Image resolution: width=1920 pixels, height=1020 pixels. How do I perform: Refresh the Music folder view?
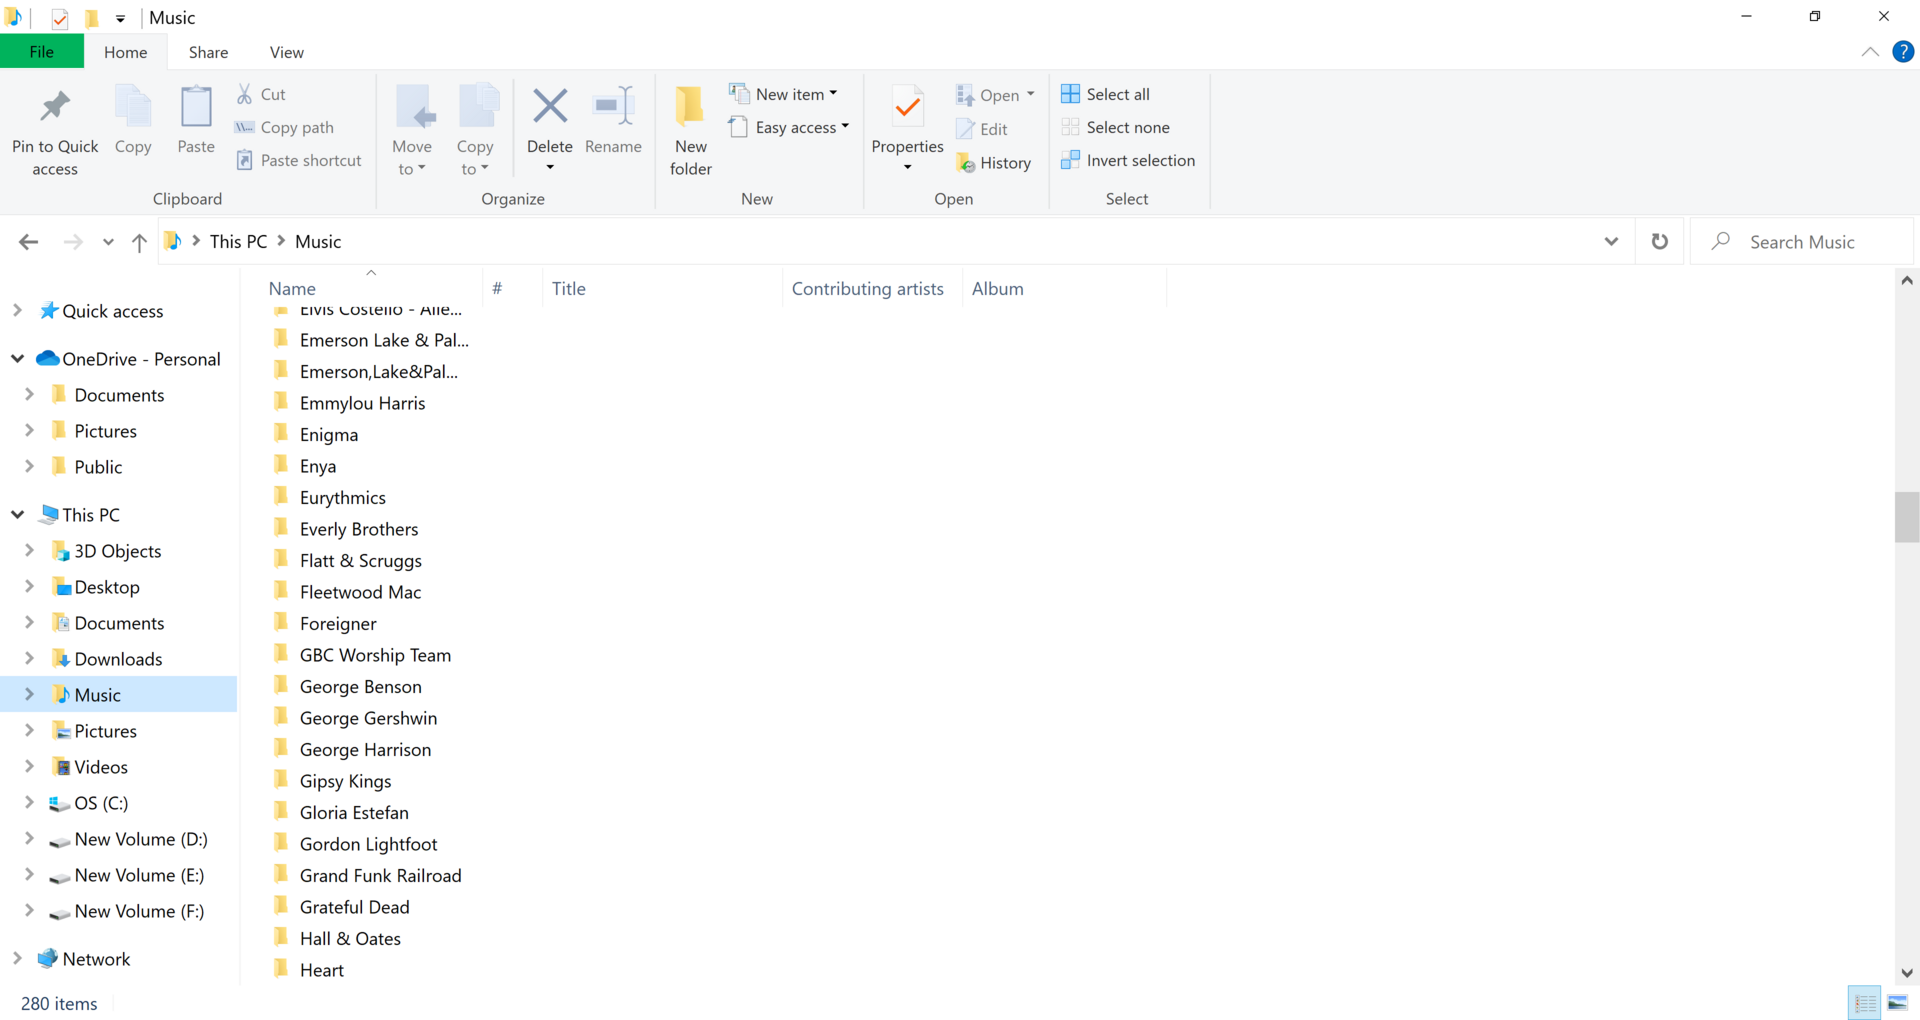tap(1660, 241)
